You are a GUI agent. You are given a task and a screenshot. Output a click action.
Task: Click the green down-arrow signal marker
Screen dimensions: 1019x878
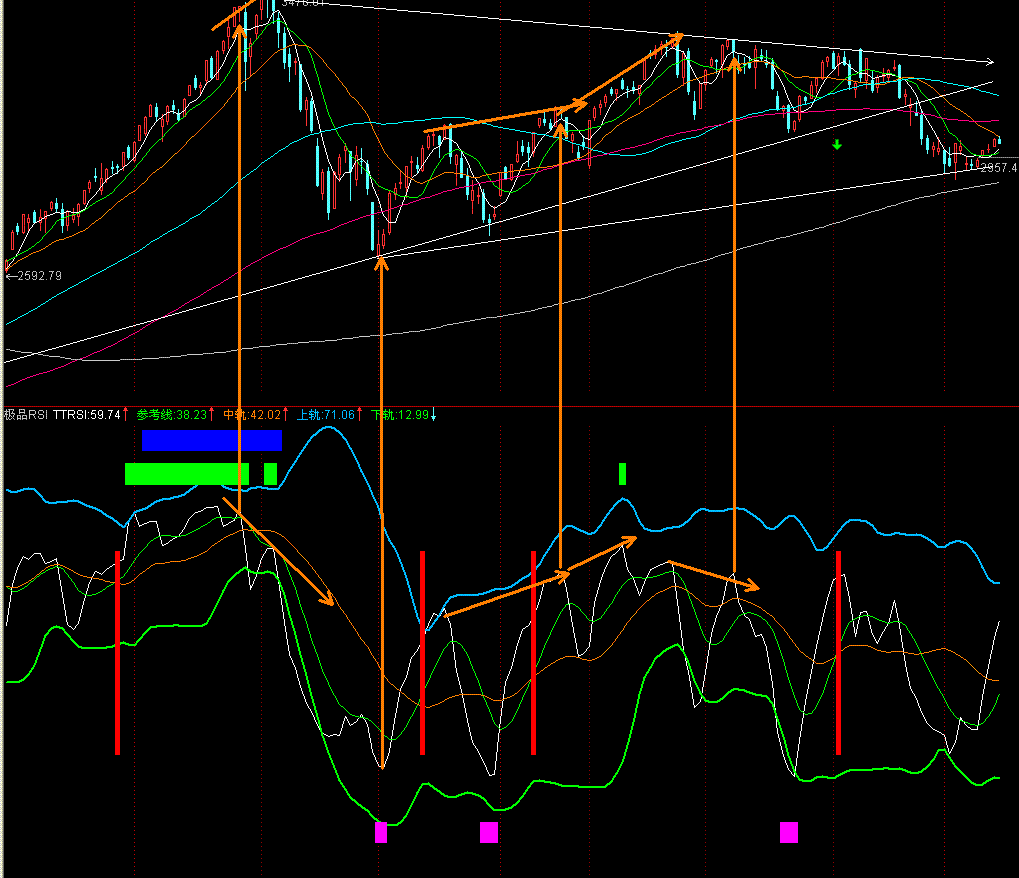[x=837, y=145]
